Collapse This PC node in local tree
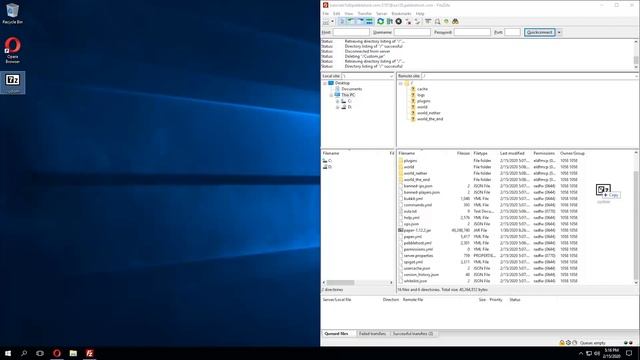This screenshot has width=640, height=360. [x=331, y=95]
